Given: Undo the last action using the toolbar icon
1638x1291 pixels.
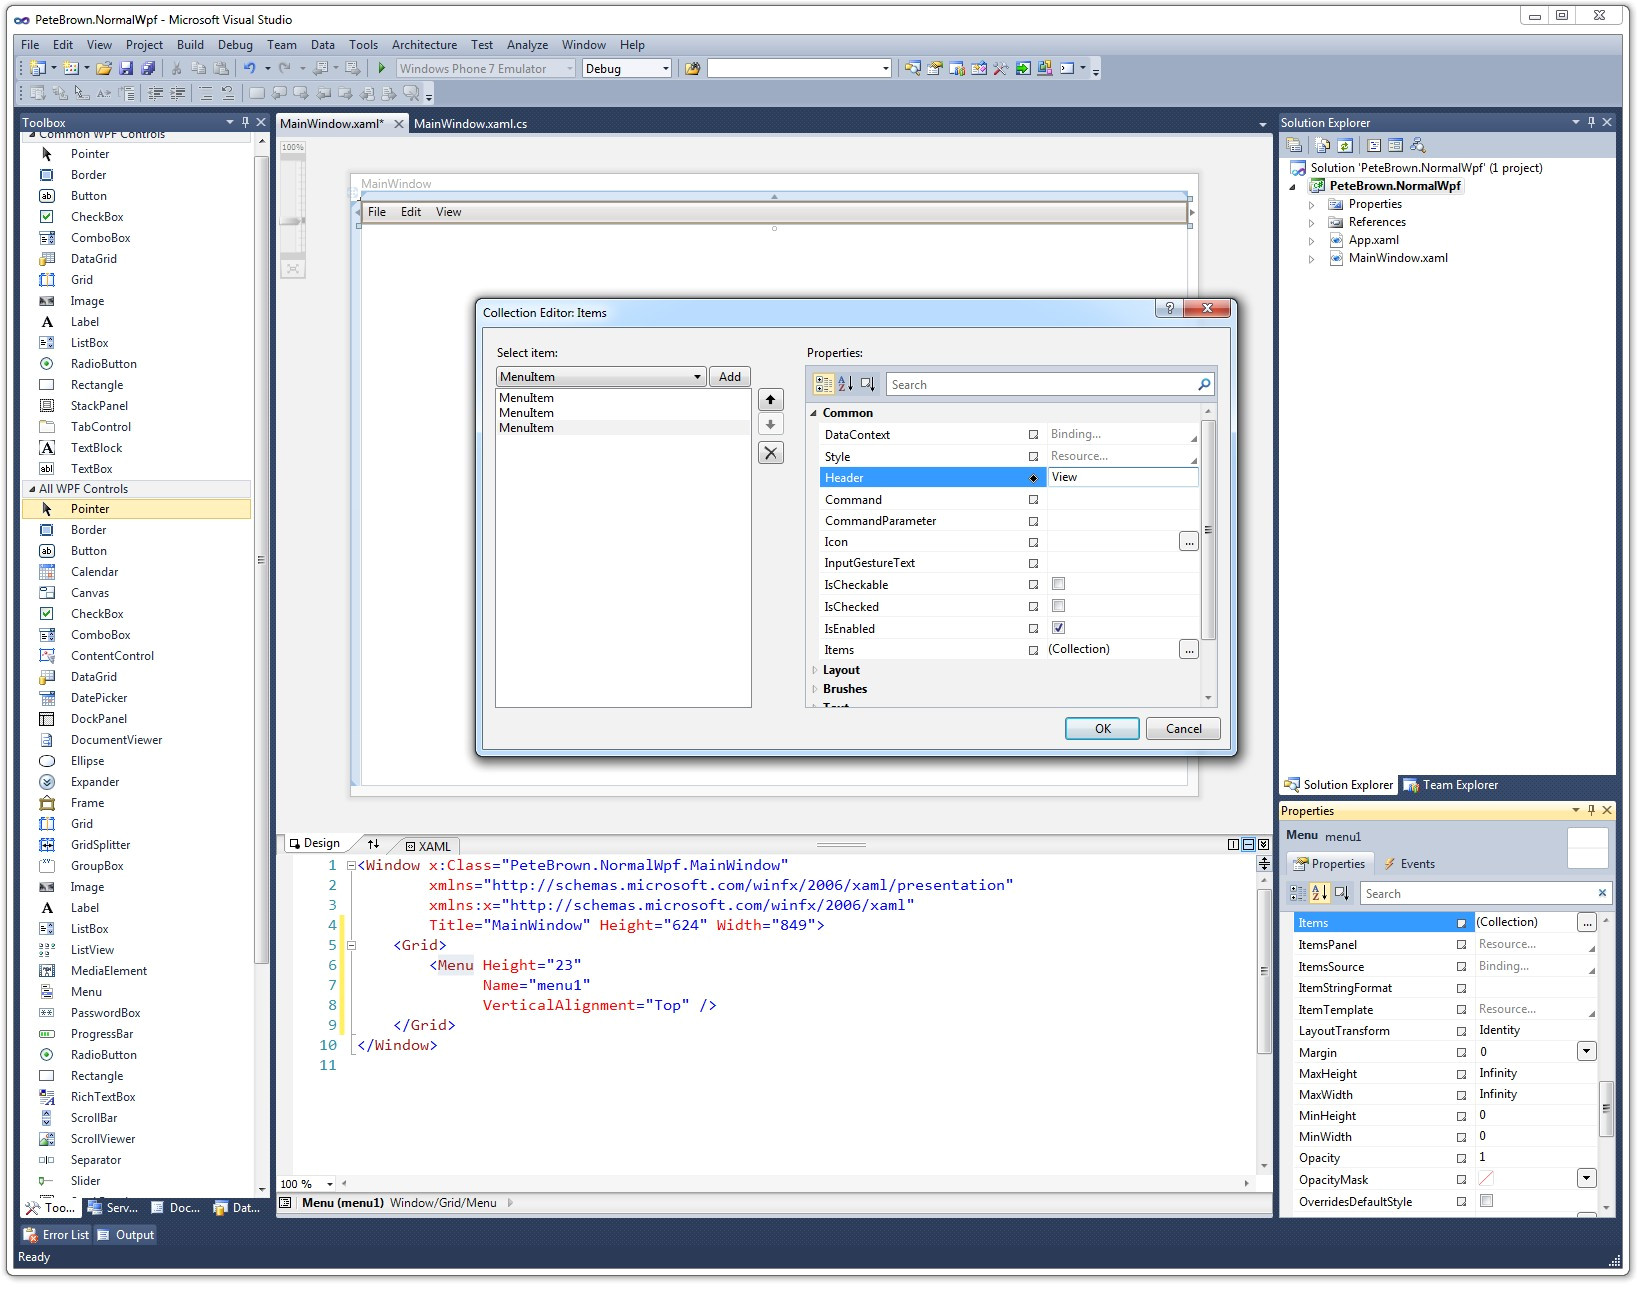Looking at the screenshot, I should [249, 68].
